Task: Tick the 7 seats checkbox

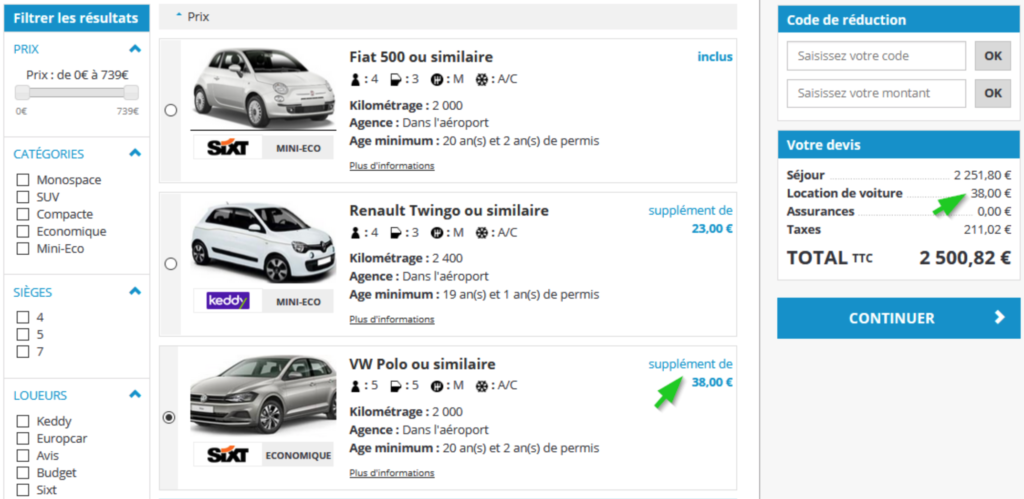Action: pyautogui.click(x=23, y=351)
